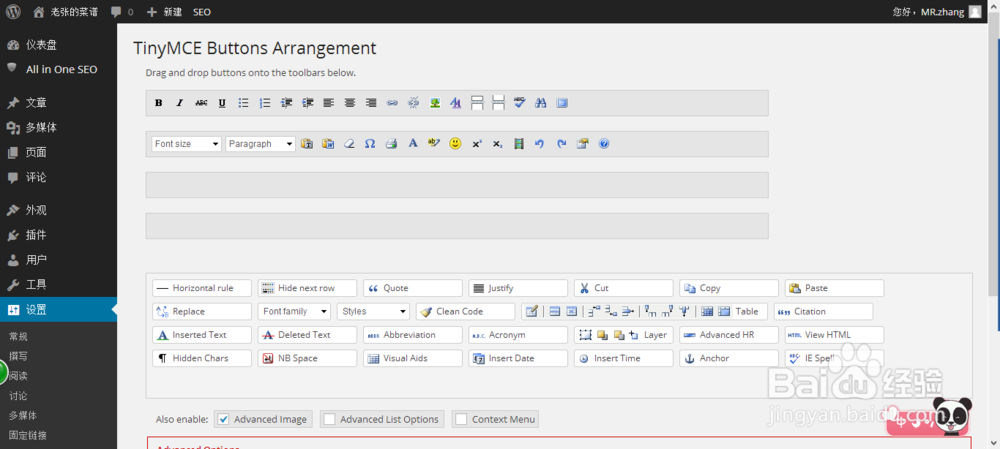Click the redo arrow icon
1000x449 pixels.
tap(561, 144)
